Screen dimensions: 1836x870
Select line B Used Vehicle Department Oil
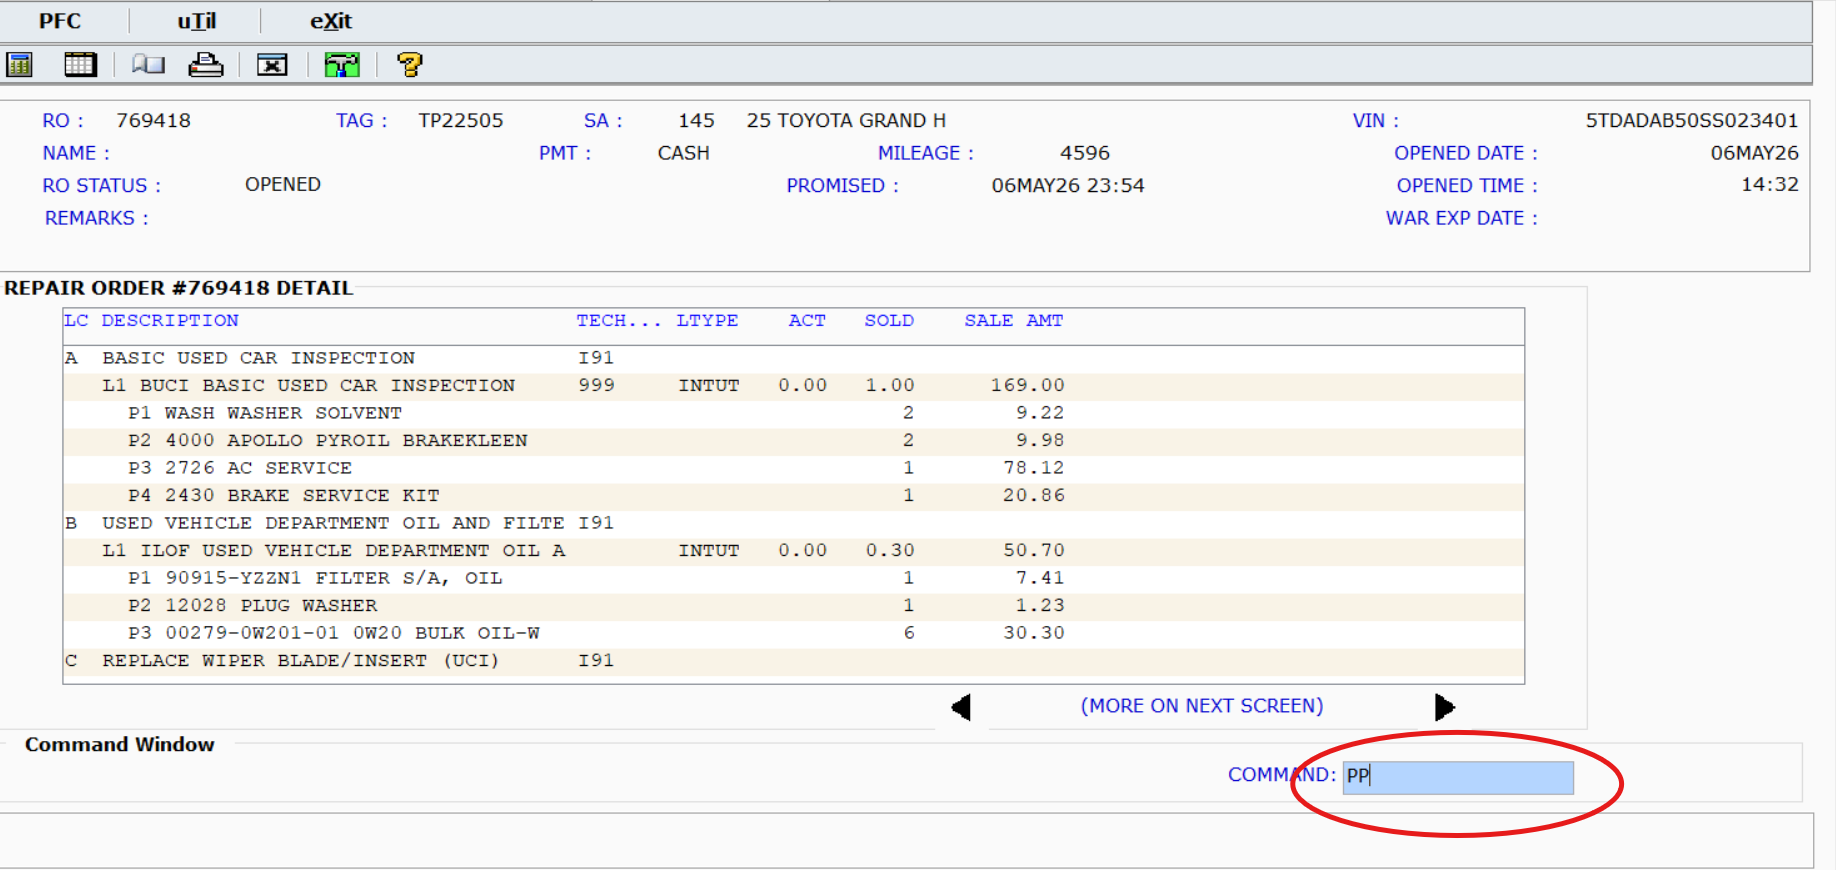(793, 523)
